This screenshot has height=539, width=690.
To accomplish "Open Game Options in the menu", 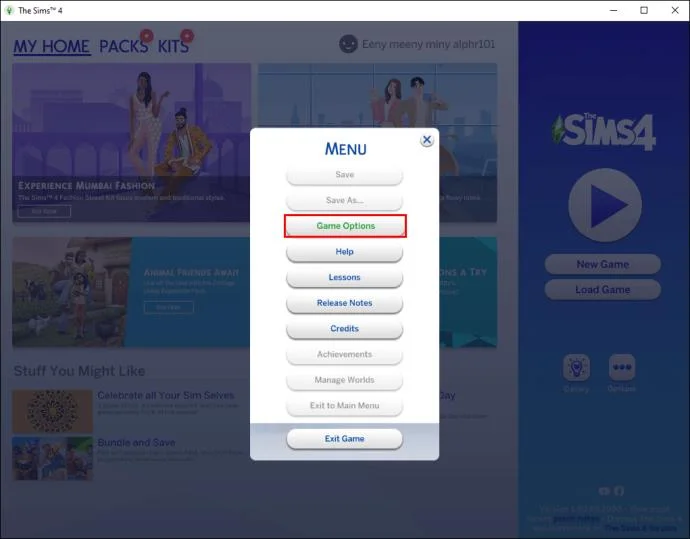I will tap(345, 226).
